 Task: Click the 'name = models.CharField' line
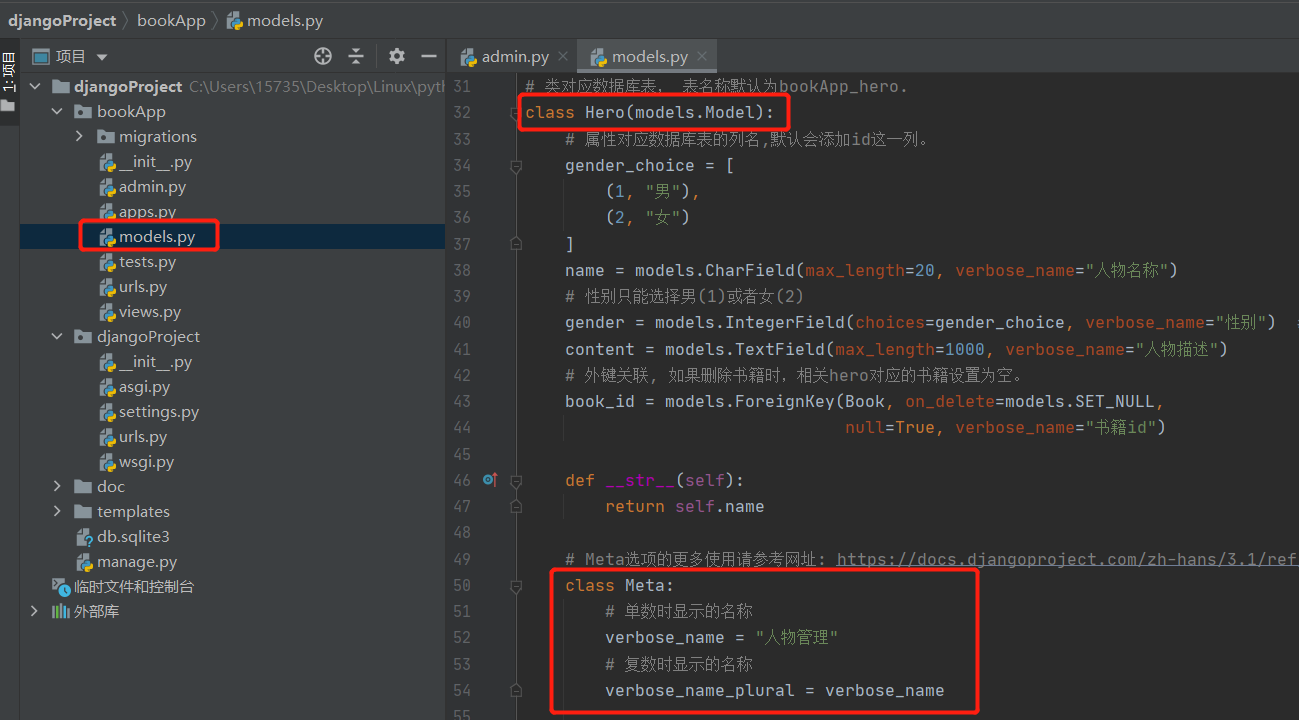tap(871, 270)
